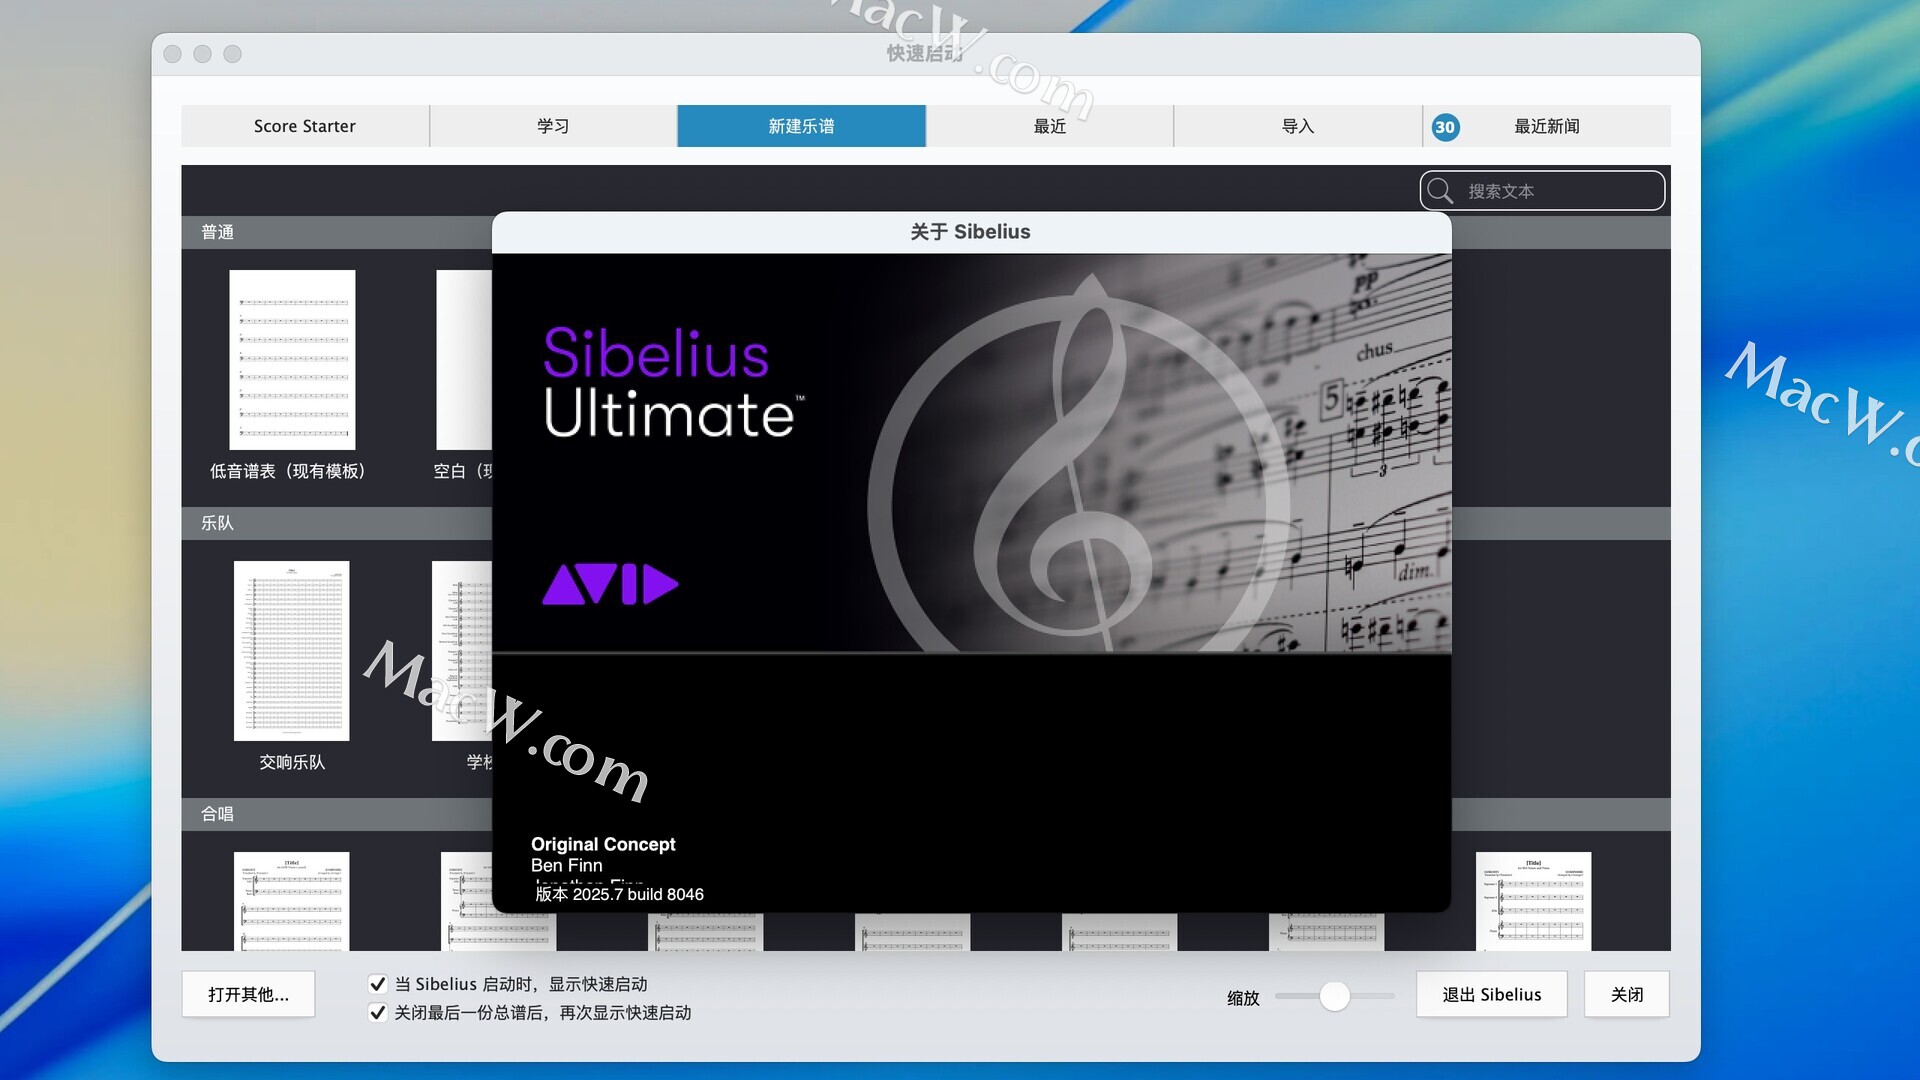The image size is (1920, 1080).
Task: Click the search magnifier icon
Action: pos(1440,190)
